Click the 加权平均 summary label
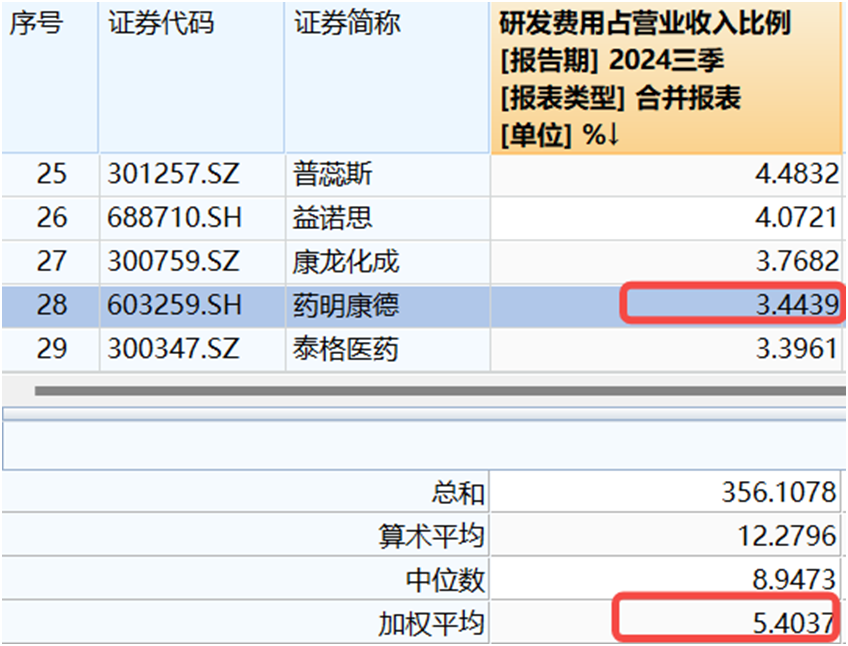This screenshot has height=646, width=848. pyautogui.click(x=431, y=623)
